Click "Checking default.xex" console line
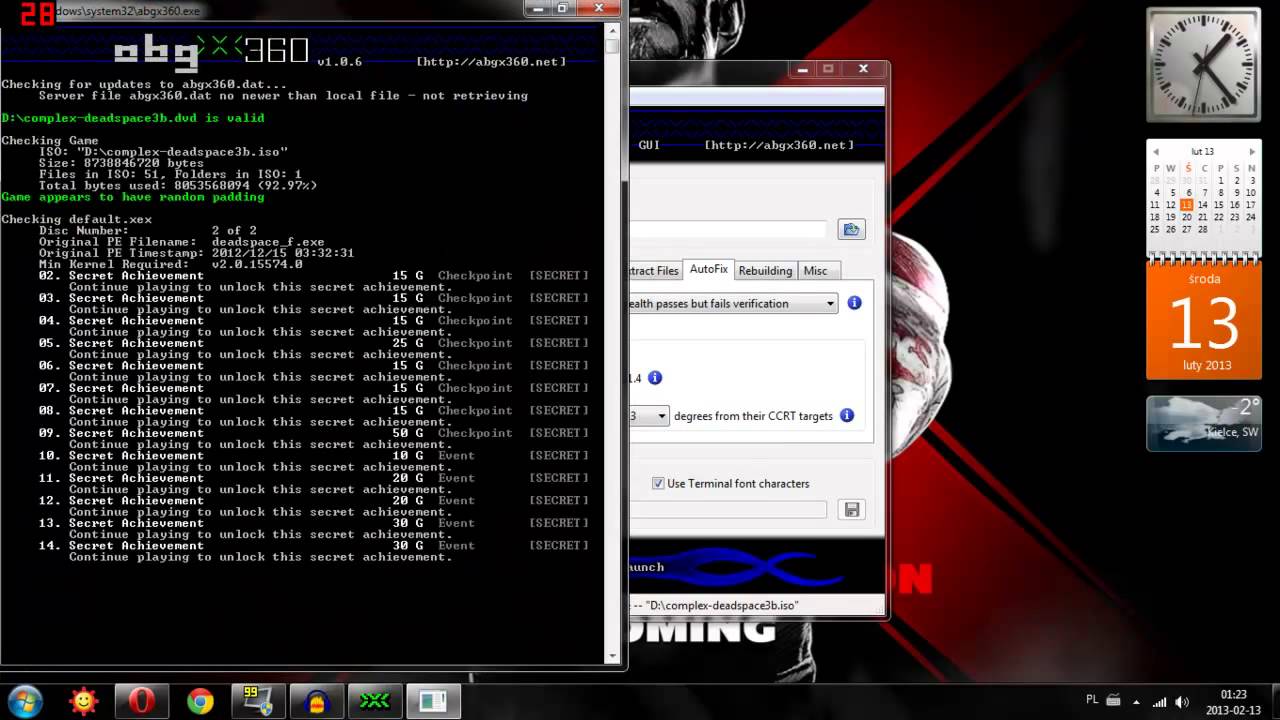The width and height of the screenshot is (1280, 720). (x=77, y=219)
